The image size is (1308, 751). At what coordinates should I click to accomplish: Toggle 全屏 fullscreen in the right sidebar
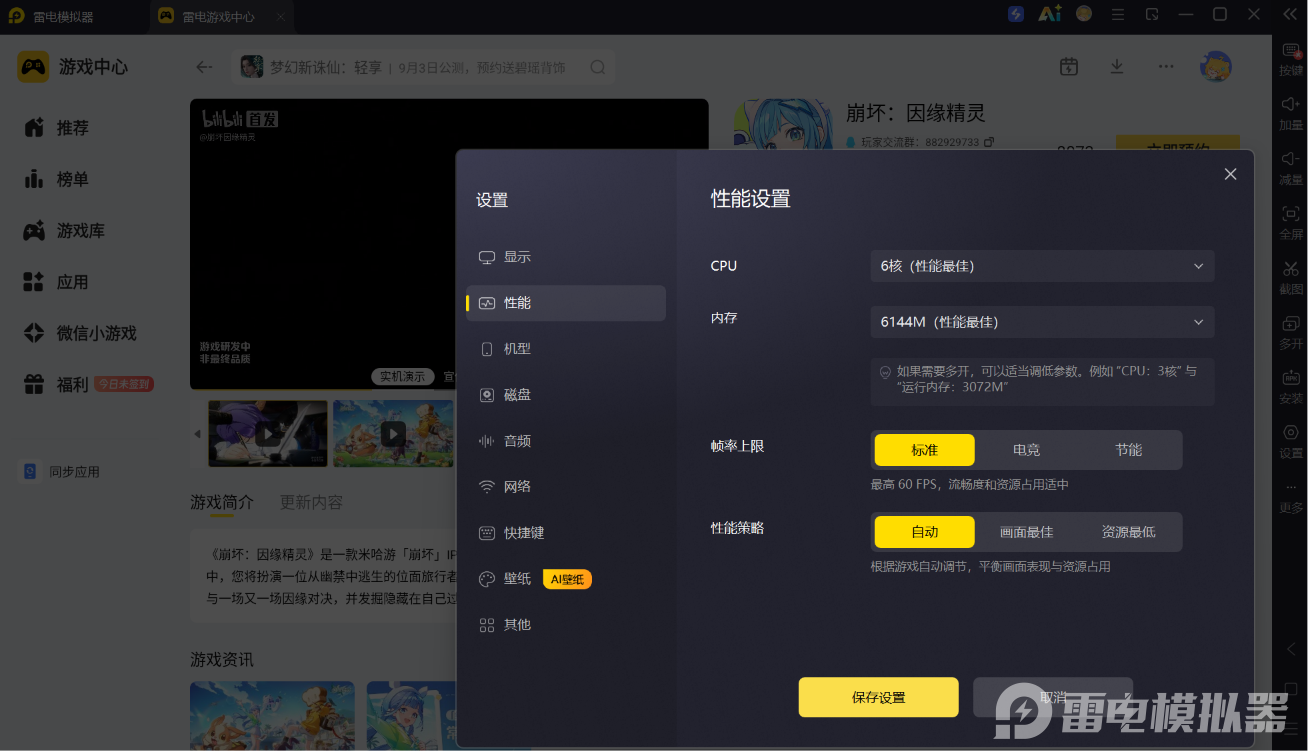(x=1291, y=221)
